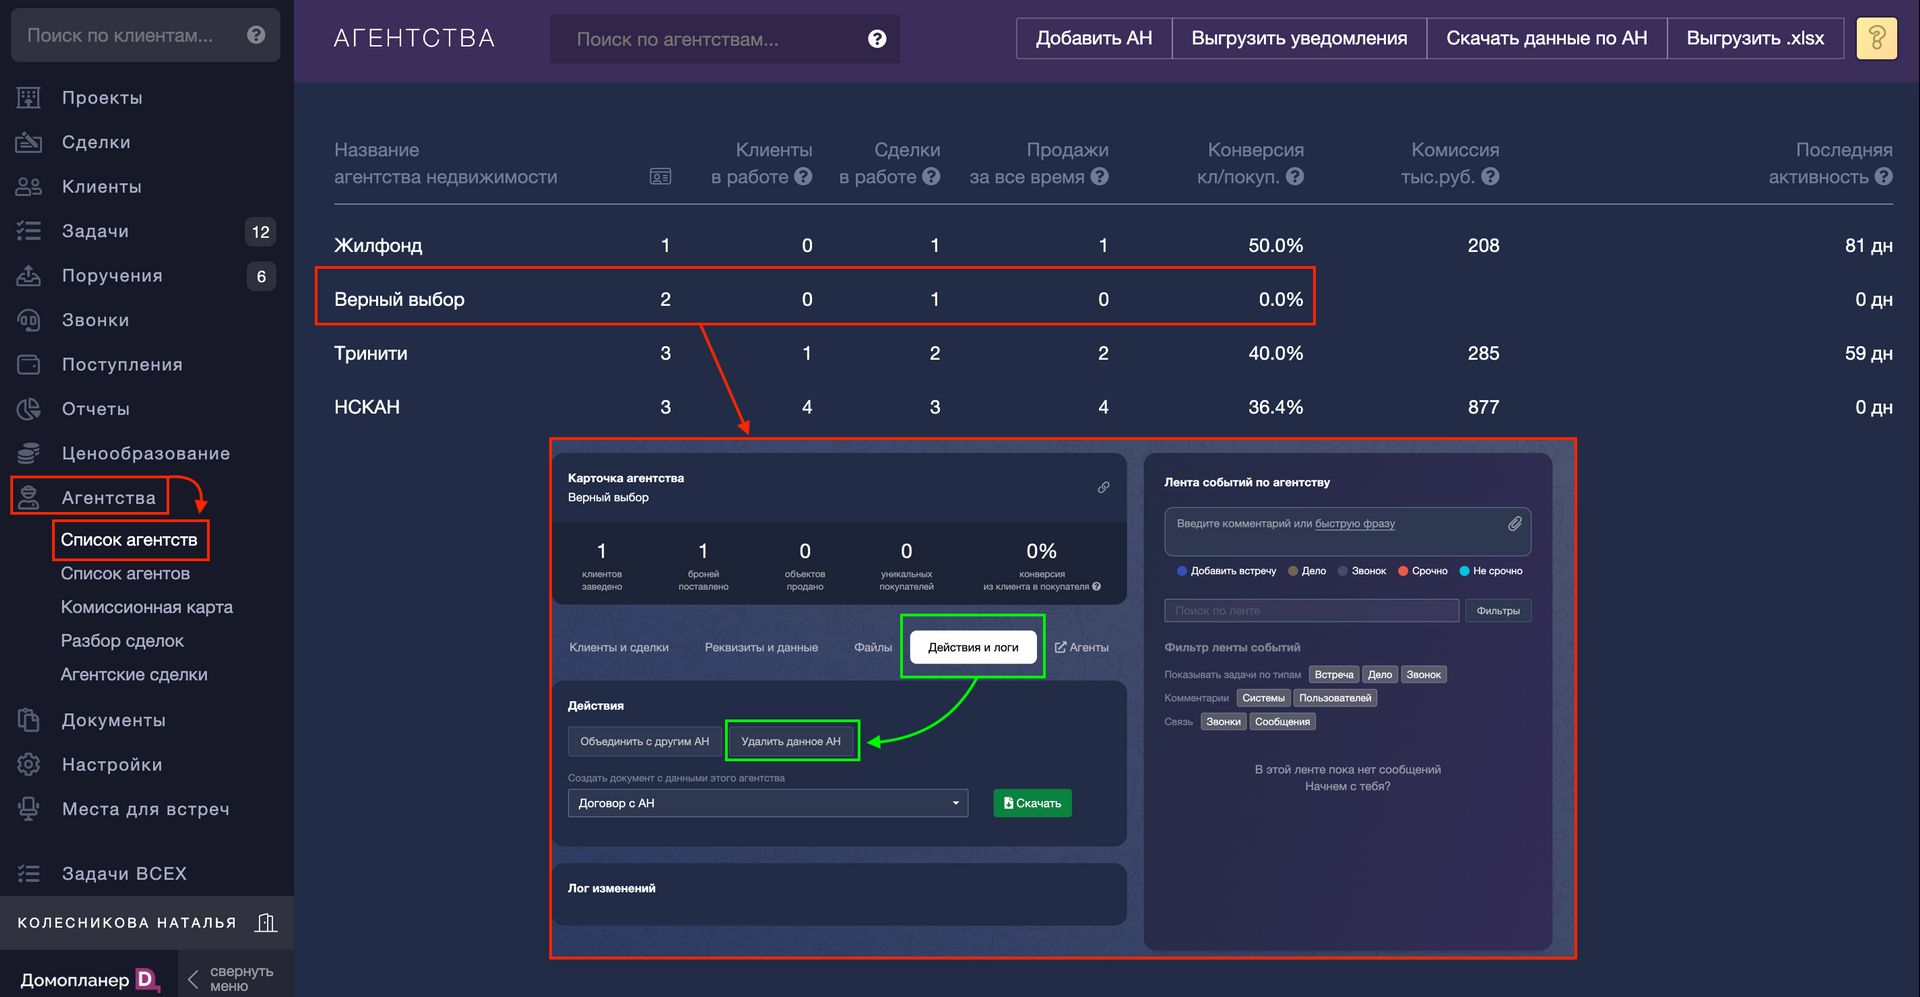
Task: Toggle the Системы comments filter chip
Action: [1263, 698]
